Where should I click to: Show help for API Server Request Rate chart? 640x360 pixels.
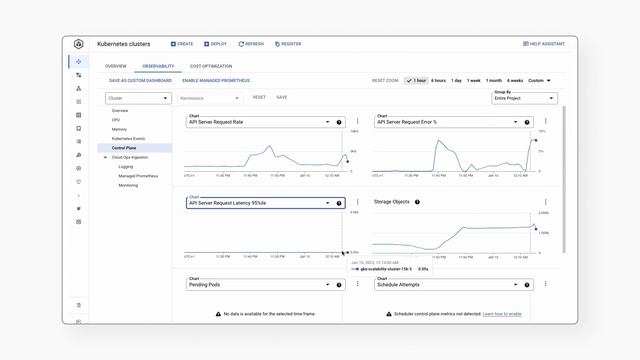click(x=339, y=122)
